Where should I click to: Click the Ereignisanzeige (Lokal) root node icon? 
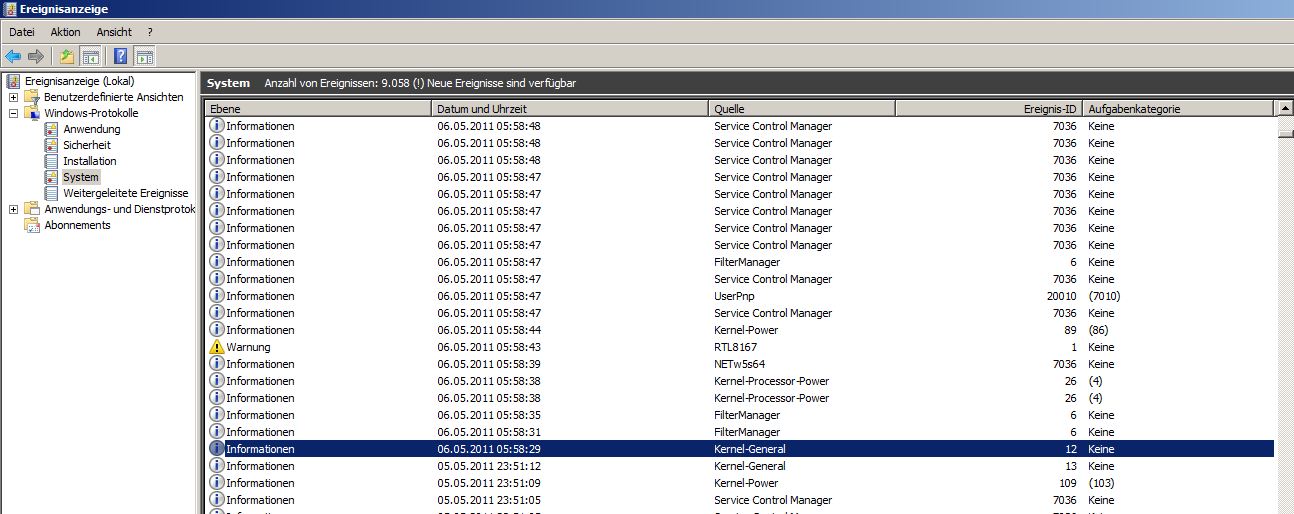(x=14, y=81)
